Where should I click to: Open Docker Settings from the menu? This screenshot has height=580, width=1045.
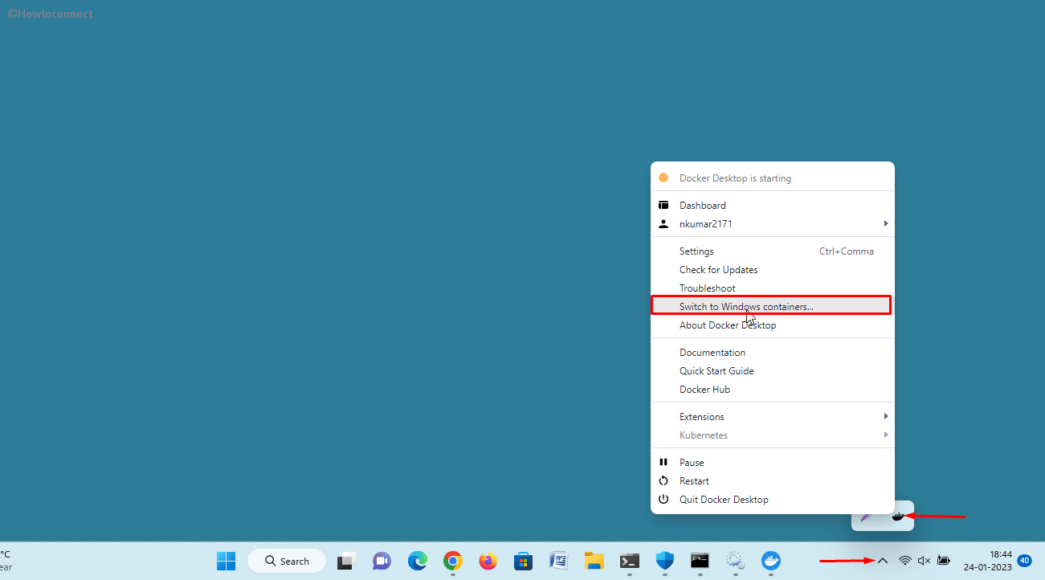pos(772,251)
